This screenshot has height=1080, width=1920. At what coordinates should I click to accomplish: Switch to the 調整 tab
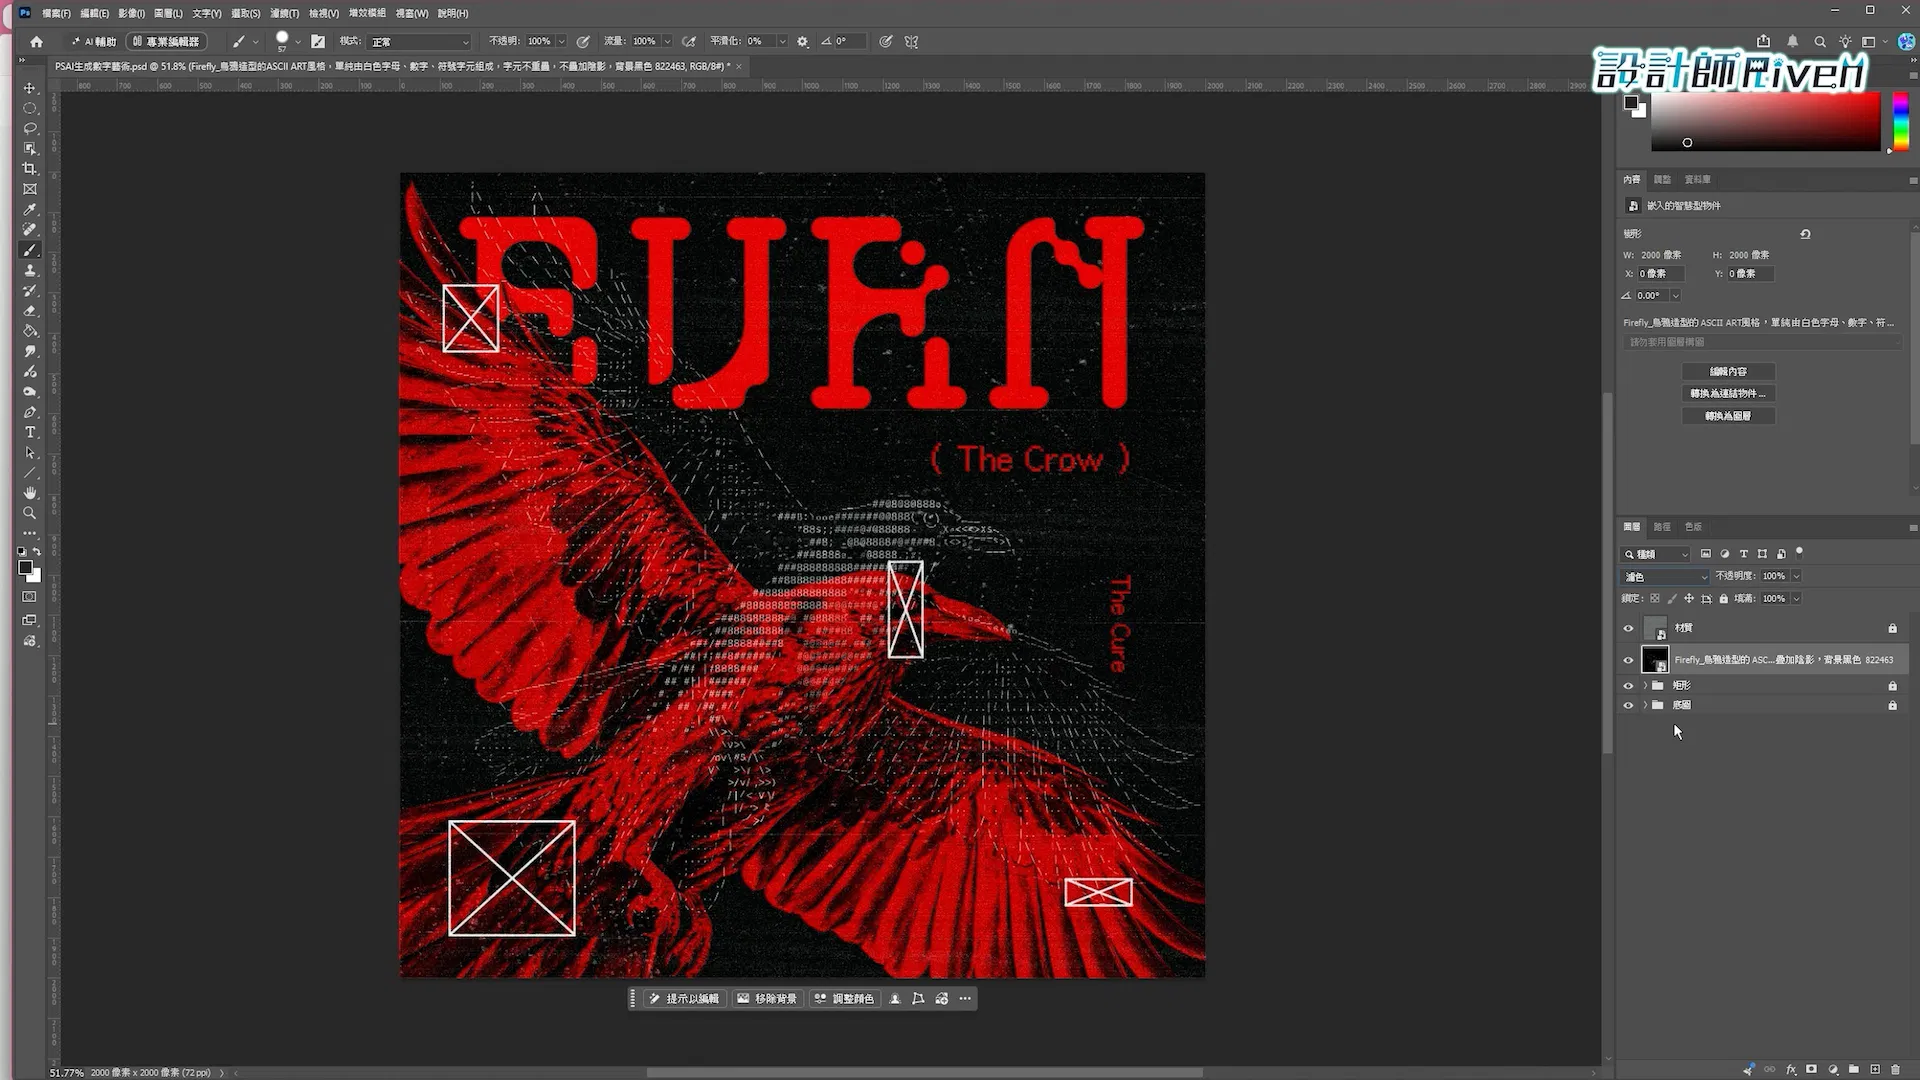point(1662,180)
